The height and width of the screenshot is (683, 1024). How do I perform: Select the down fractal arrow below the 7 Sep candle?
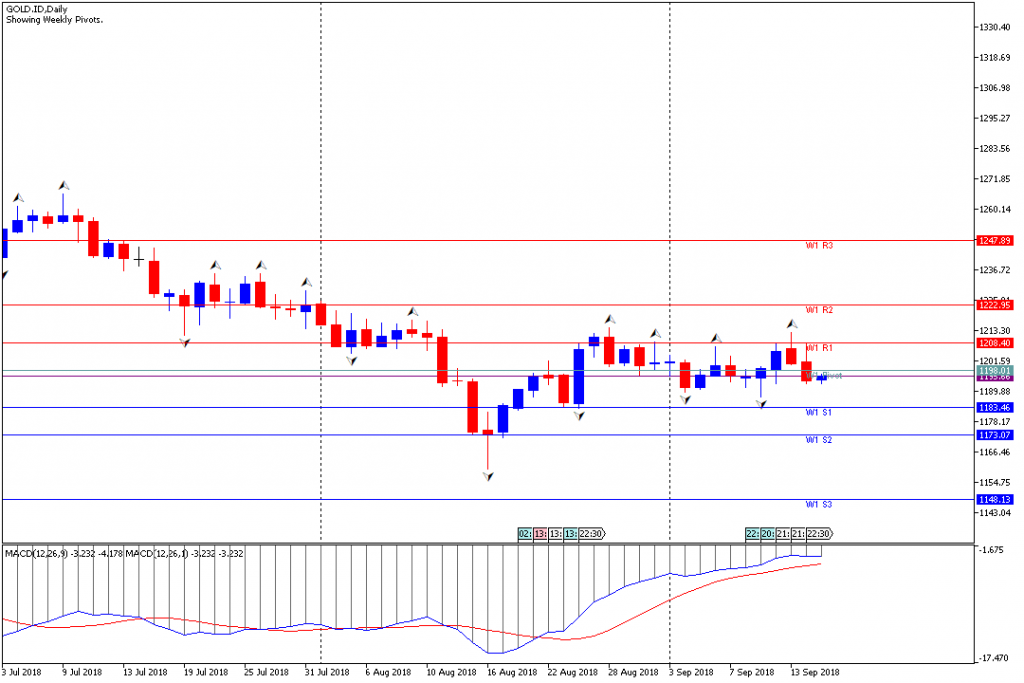pos(761,404)
